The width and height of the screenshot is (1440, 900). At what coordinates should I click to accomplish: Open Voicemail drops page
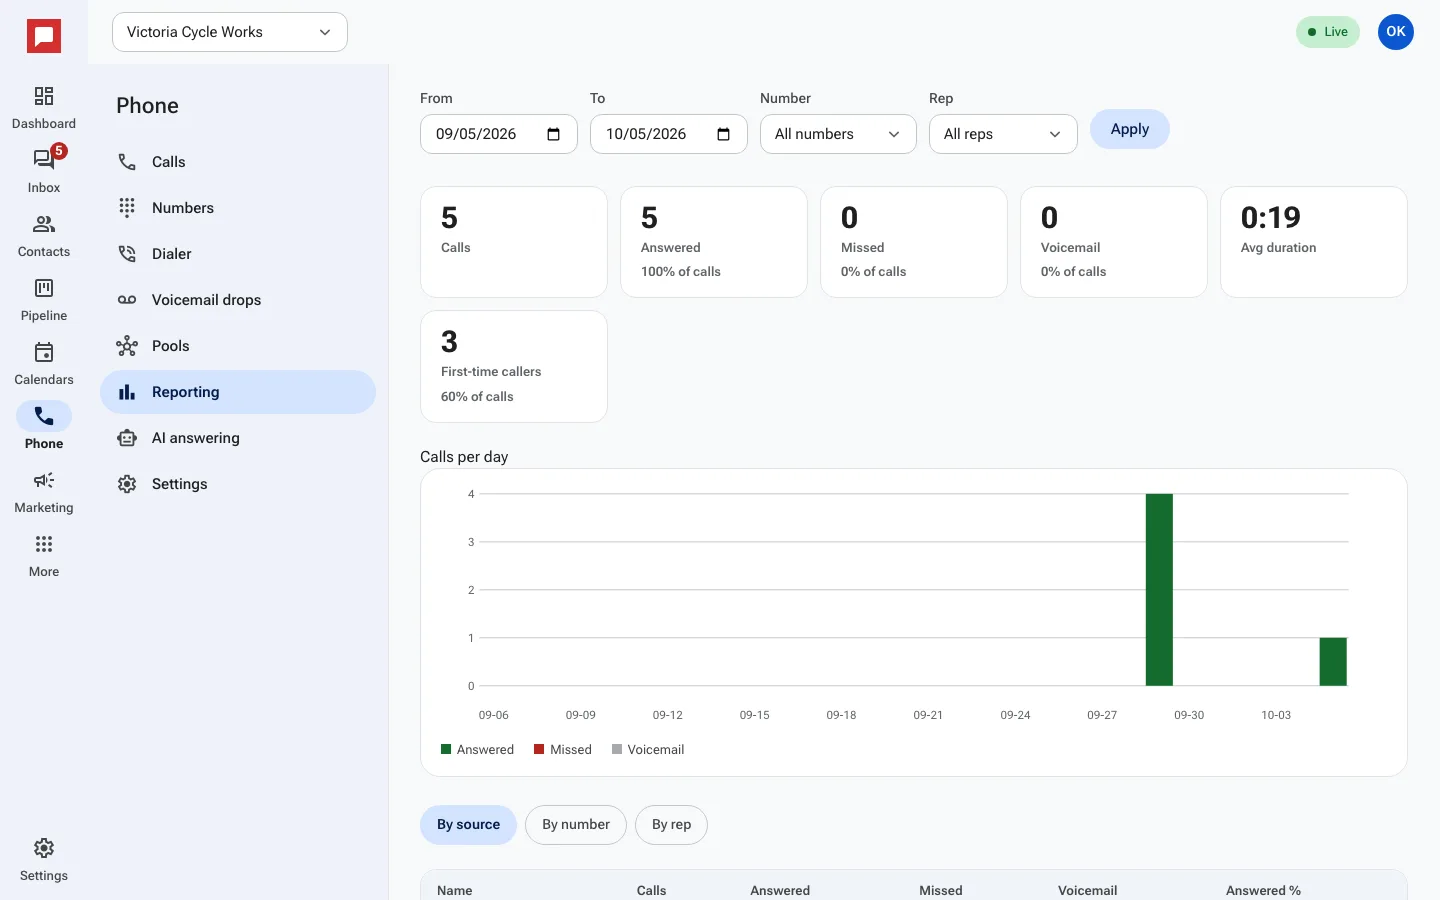pos(238,300)
